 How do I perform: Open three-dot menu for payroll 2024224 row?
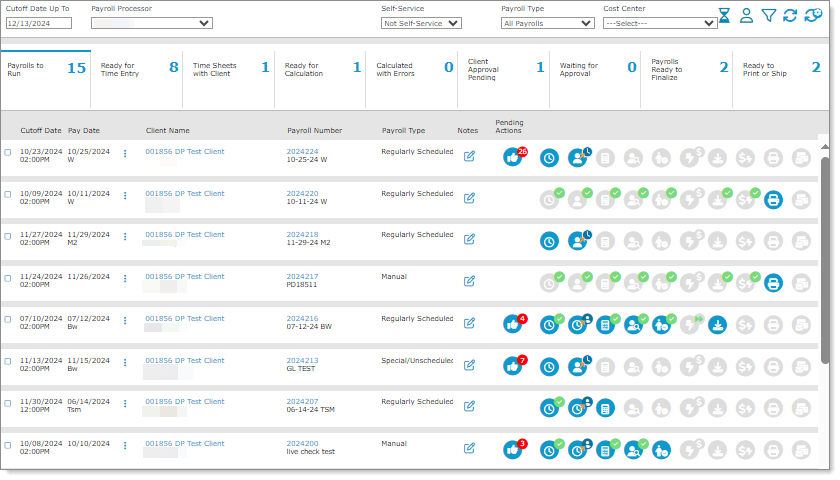coord(125,154)
